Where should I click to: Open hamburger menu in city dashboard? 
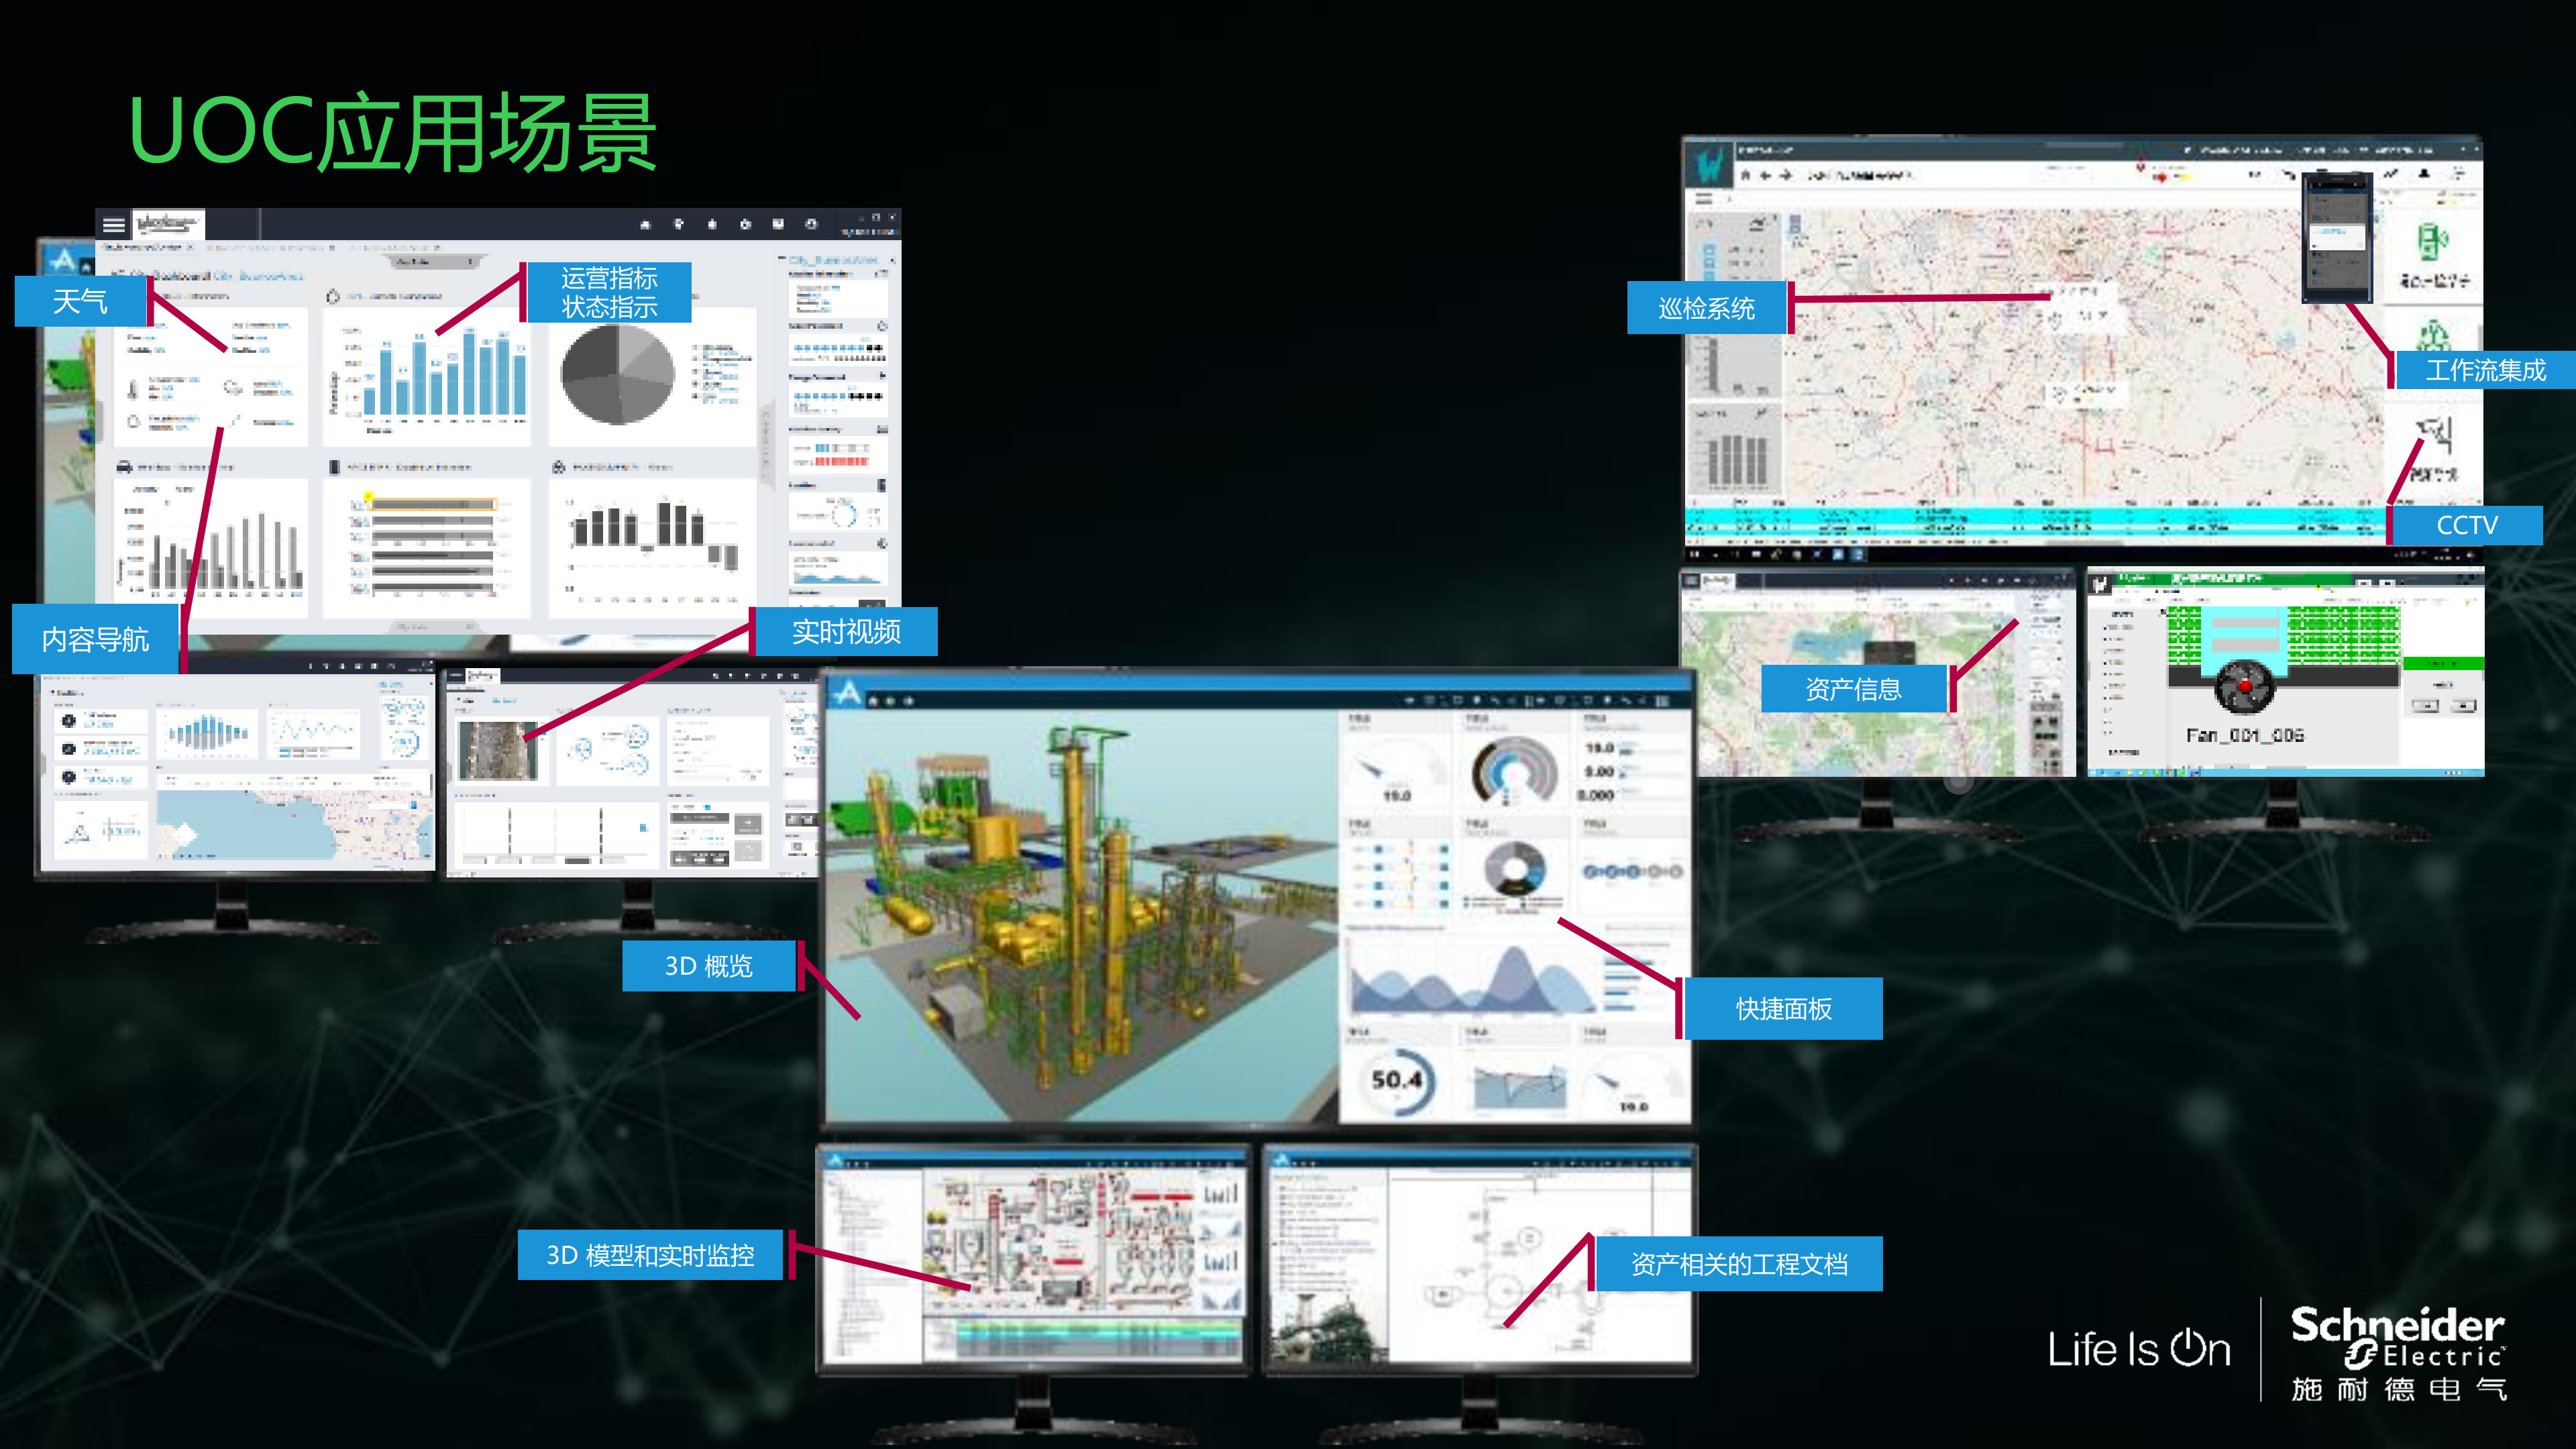coord(114,225)
